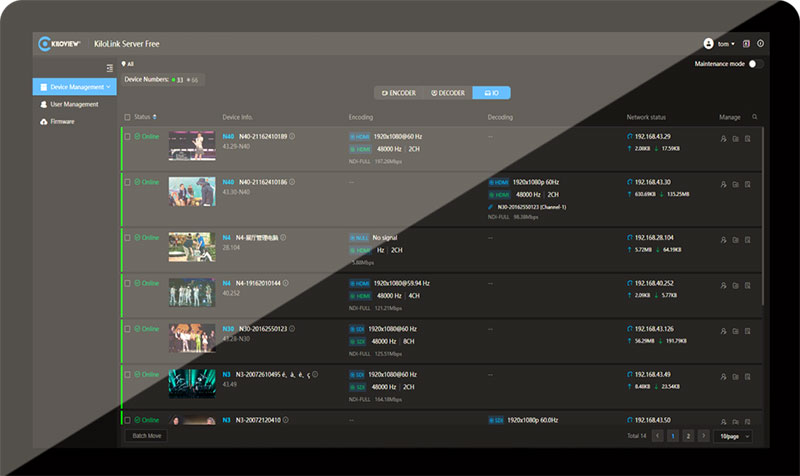The image size is (800, 476).
Task: Click the tom user avatar
Action: tap(708, 44)
